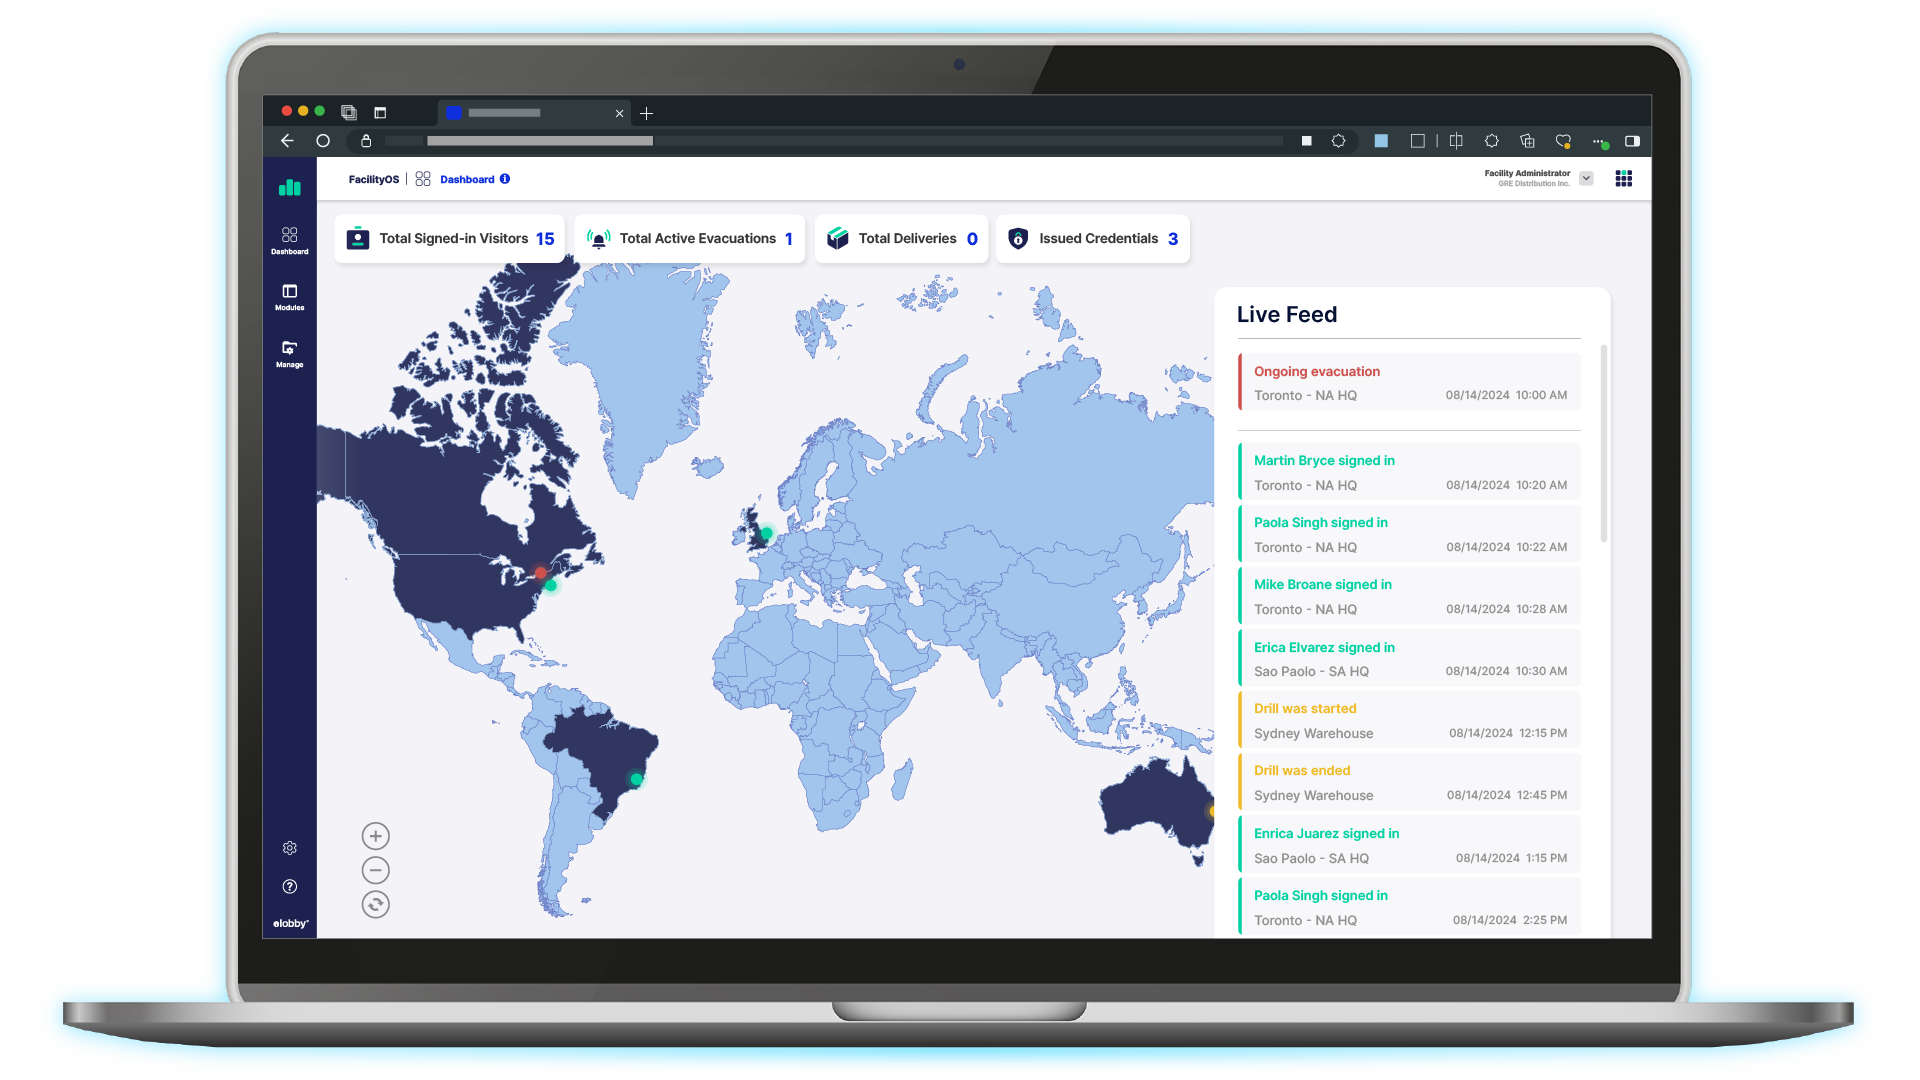Click the Total Deliveries package icon

[836, 238]
